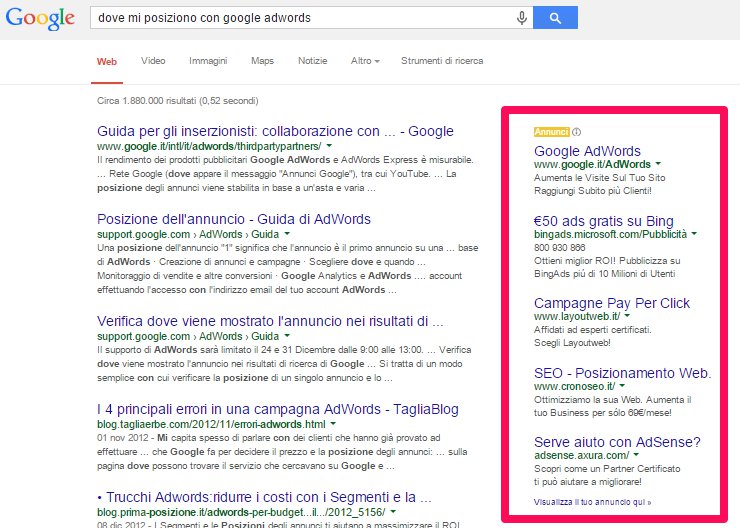Screen dimensions: 740x528
Task: Activate voice search microphone icon
Action: point(521,18)
